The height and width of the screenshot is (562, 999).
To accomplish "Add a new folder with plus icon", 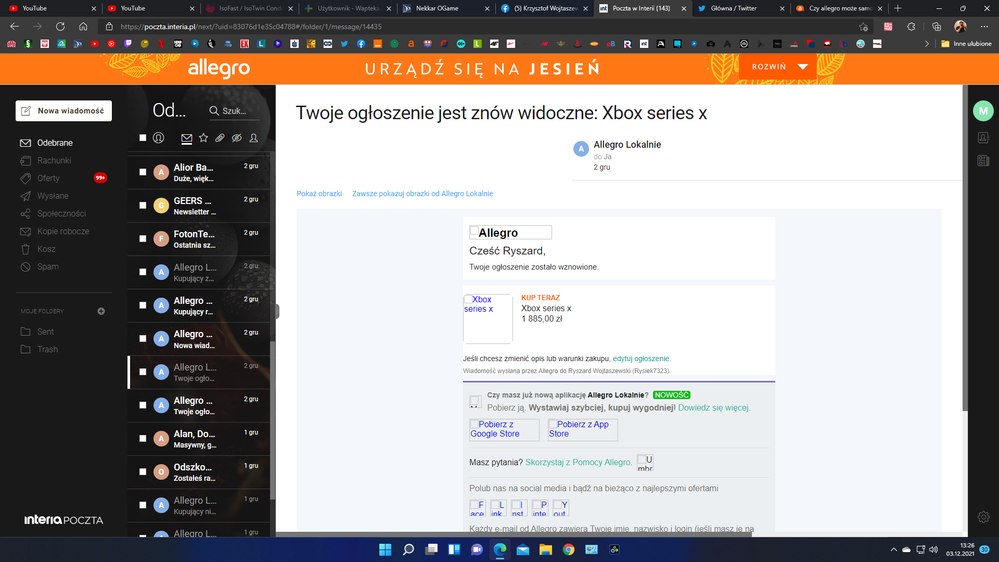I will (101, 311).
